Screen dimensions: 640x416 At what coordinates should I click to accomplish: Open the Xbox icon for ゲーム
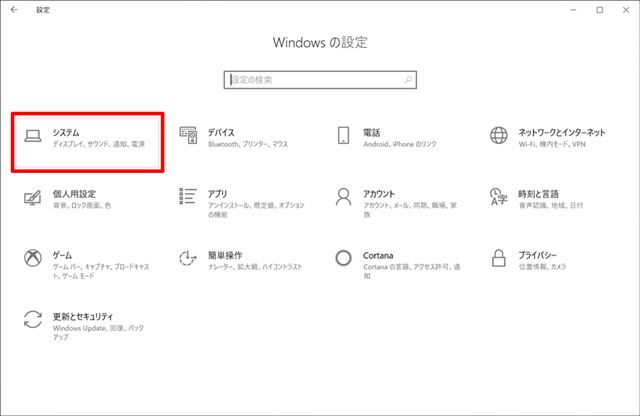coord(33,258)
